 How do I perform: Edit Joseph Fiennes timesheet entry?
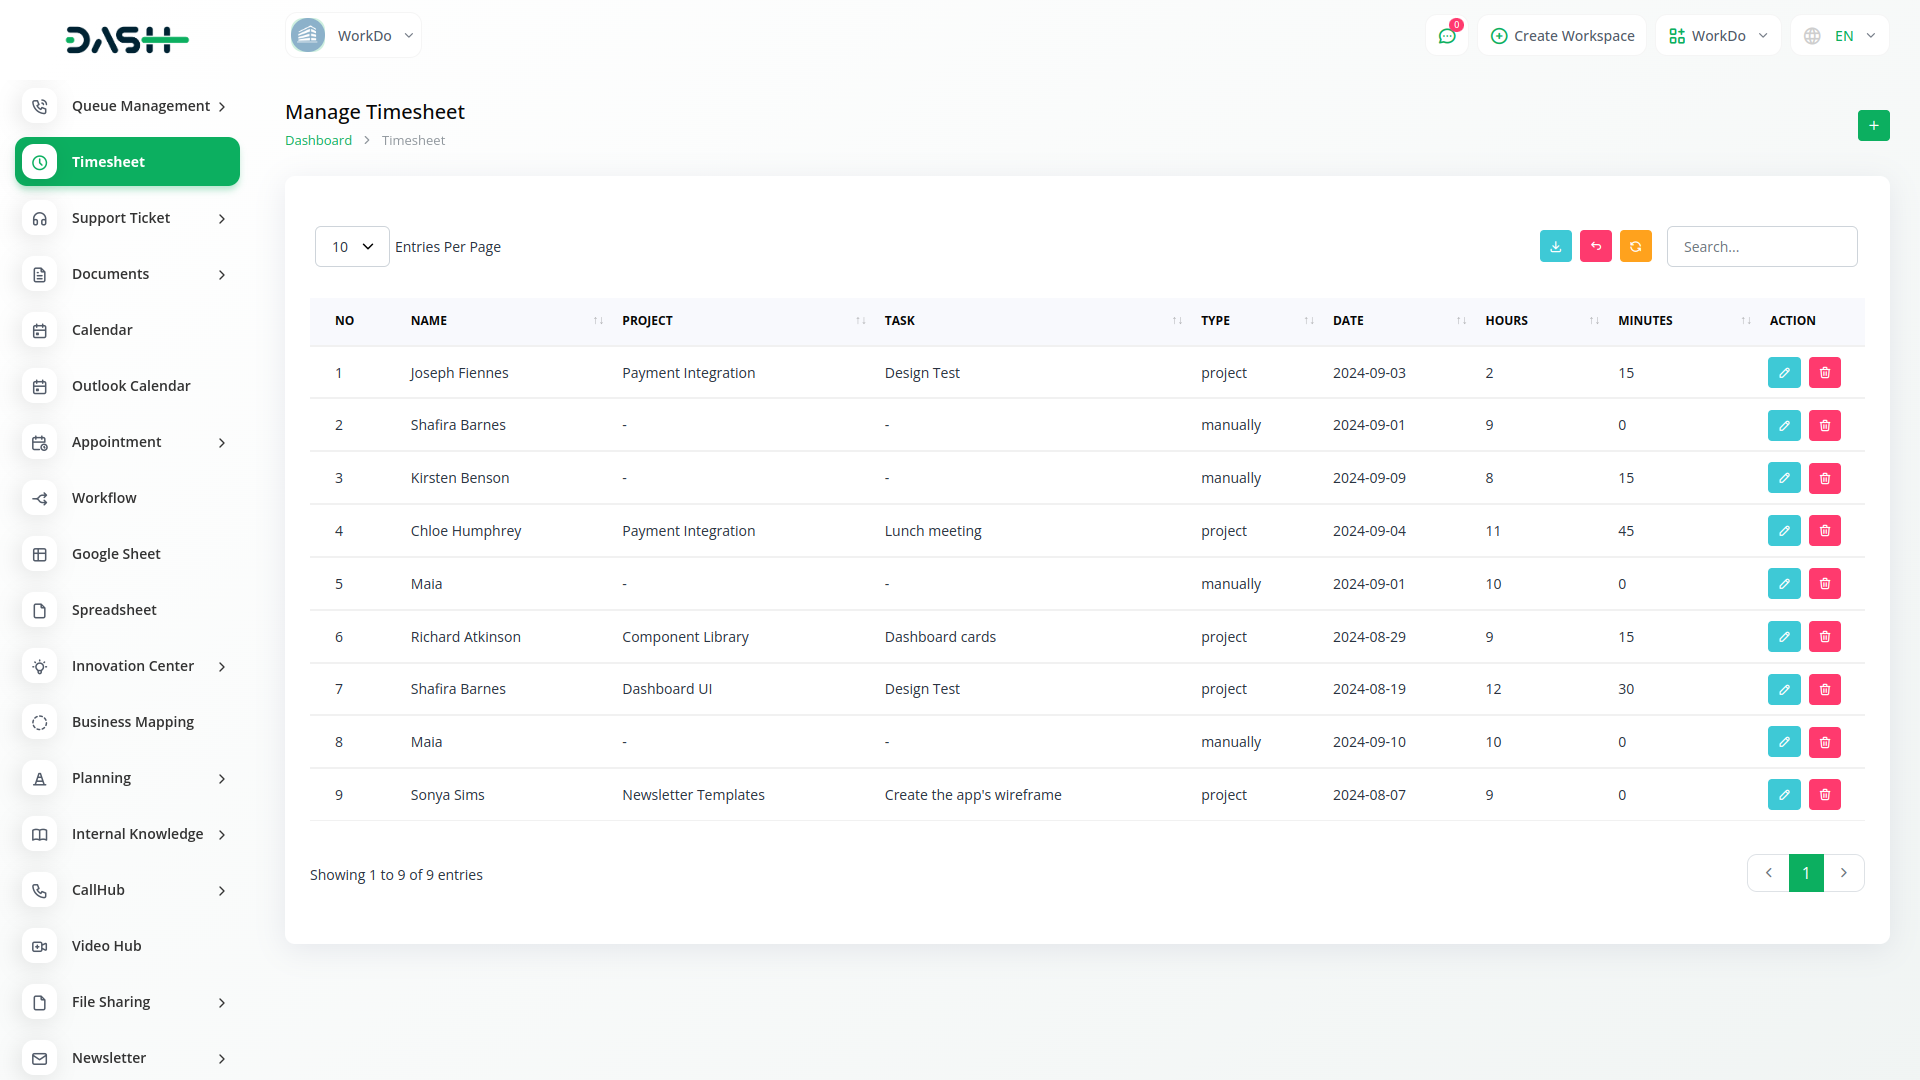1783,372
